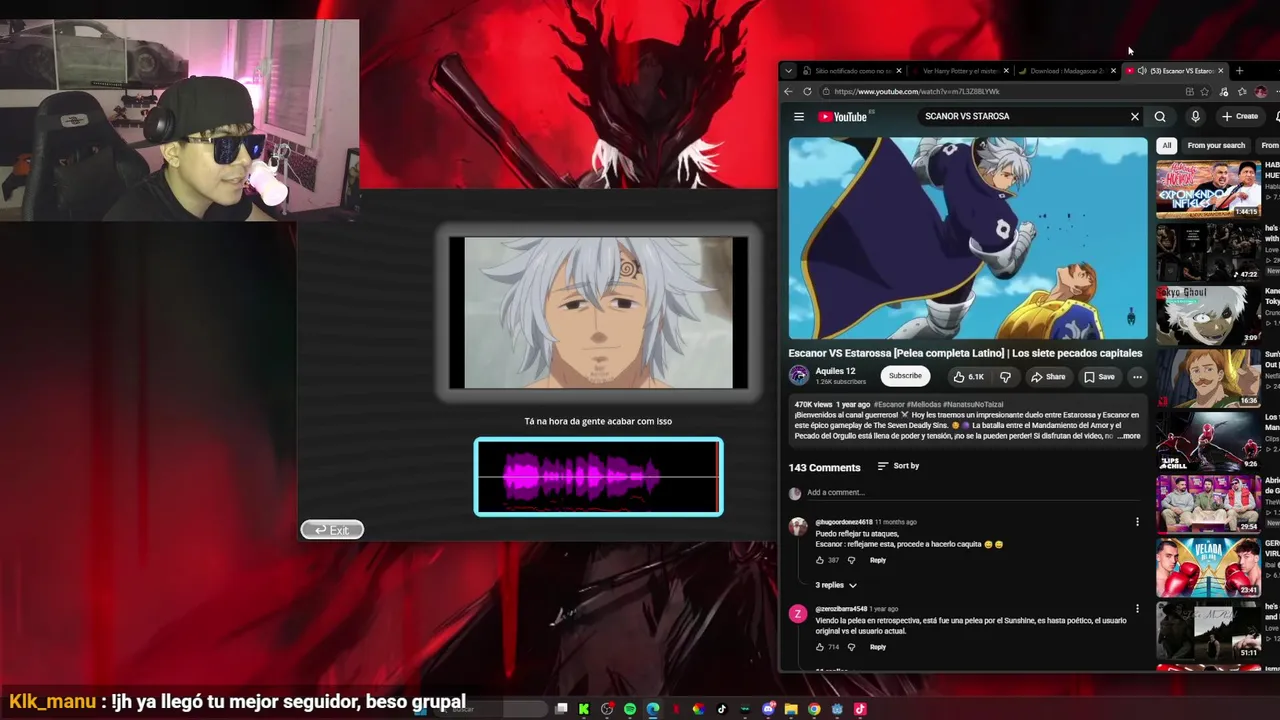
Task: Click the Escanor VS Estarossa video player
Action: click(968, 239)
